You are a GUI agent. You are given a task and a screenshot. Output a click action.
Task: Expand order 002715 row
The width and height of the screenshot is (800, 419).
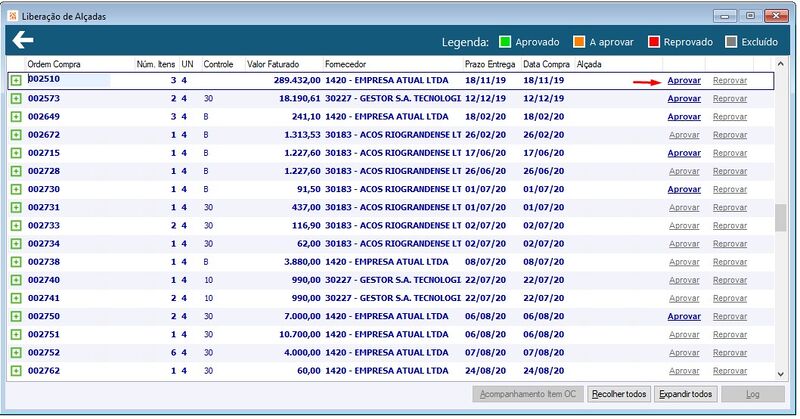(x=16, y=153)
